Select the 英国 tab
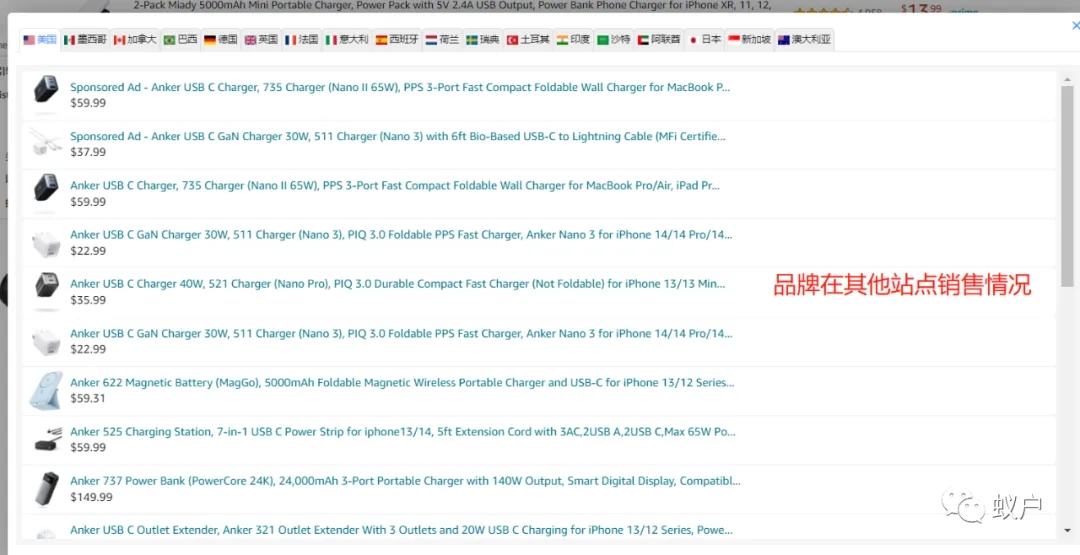1080x555 pixels. (x=261, y=40)
